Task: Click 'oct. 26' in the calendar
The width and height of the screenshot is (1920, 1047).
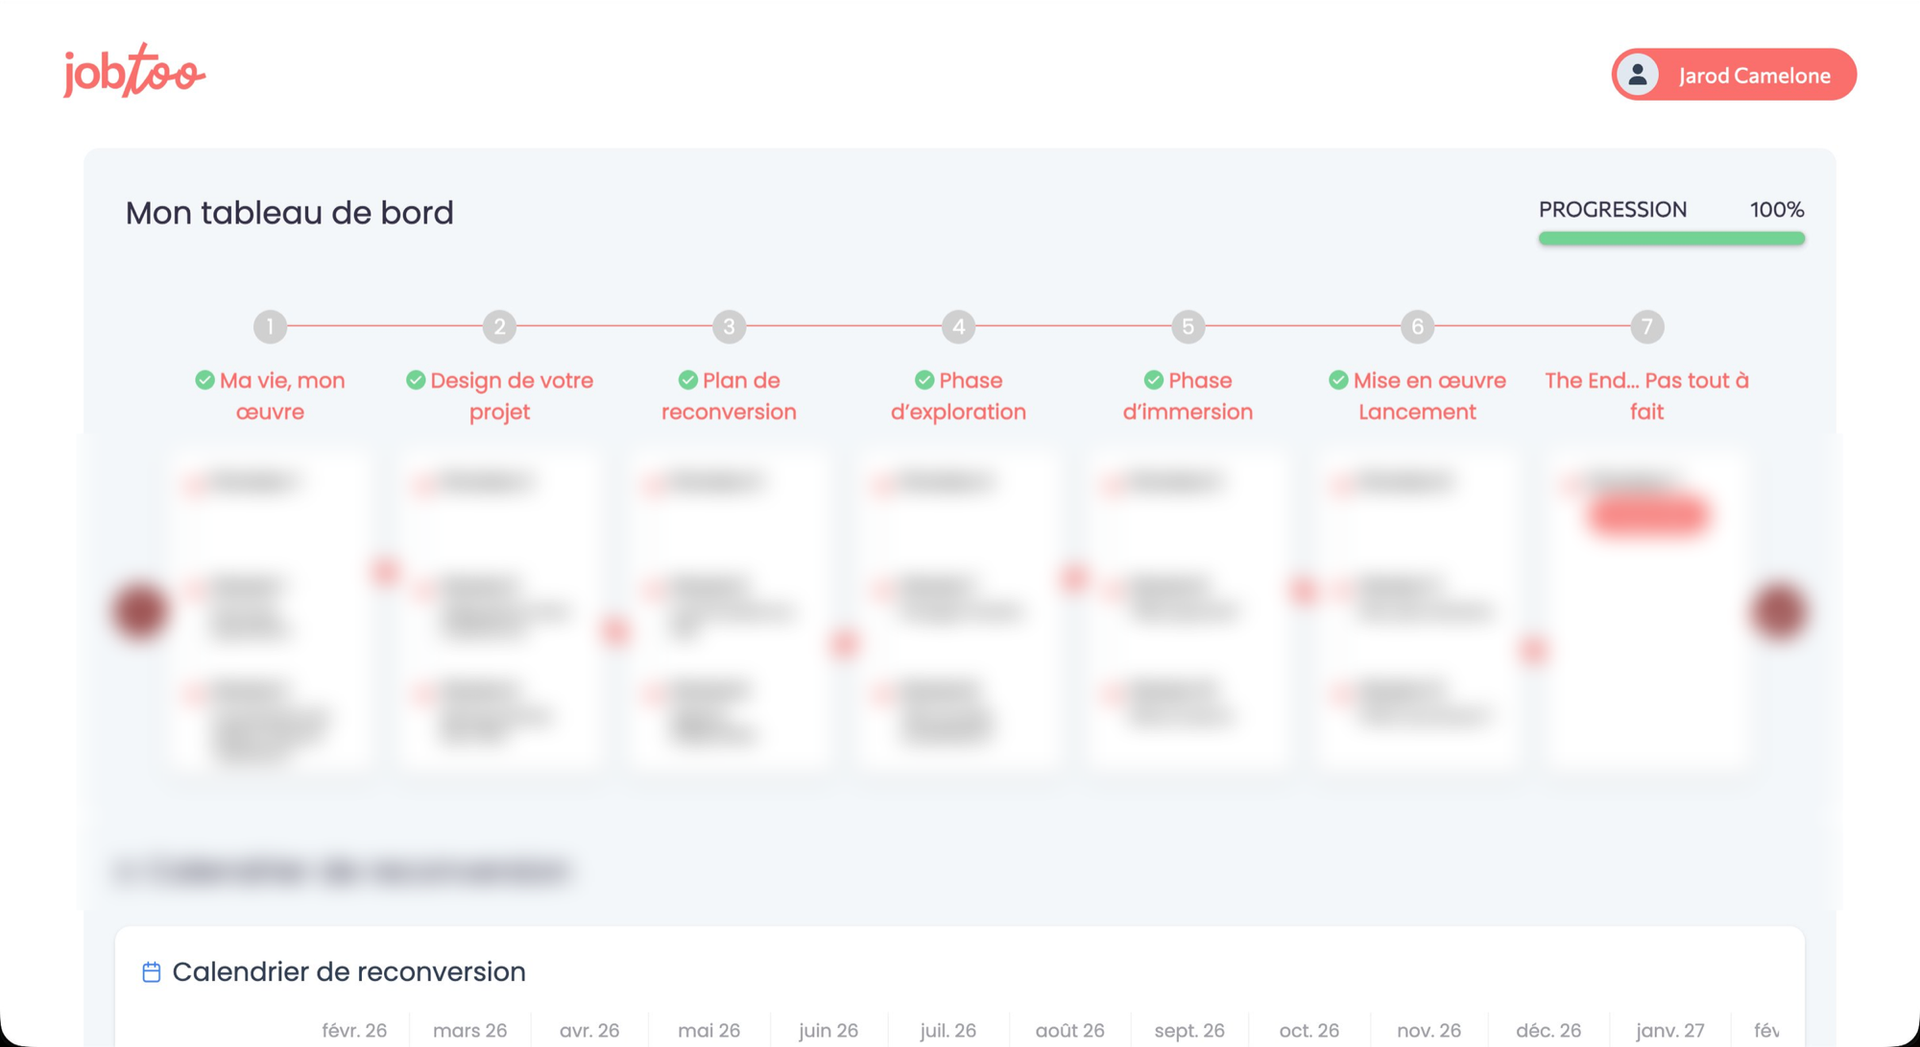Action: [x=1309, y=1030]
